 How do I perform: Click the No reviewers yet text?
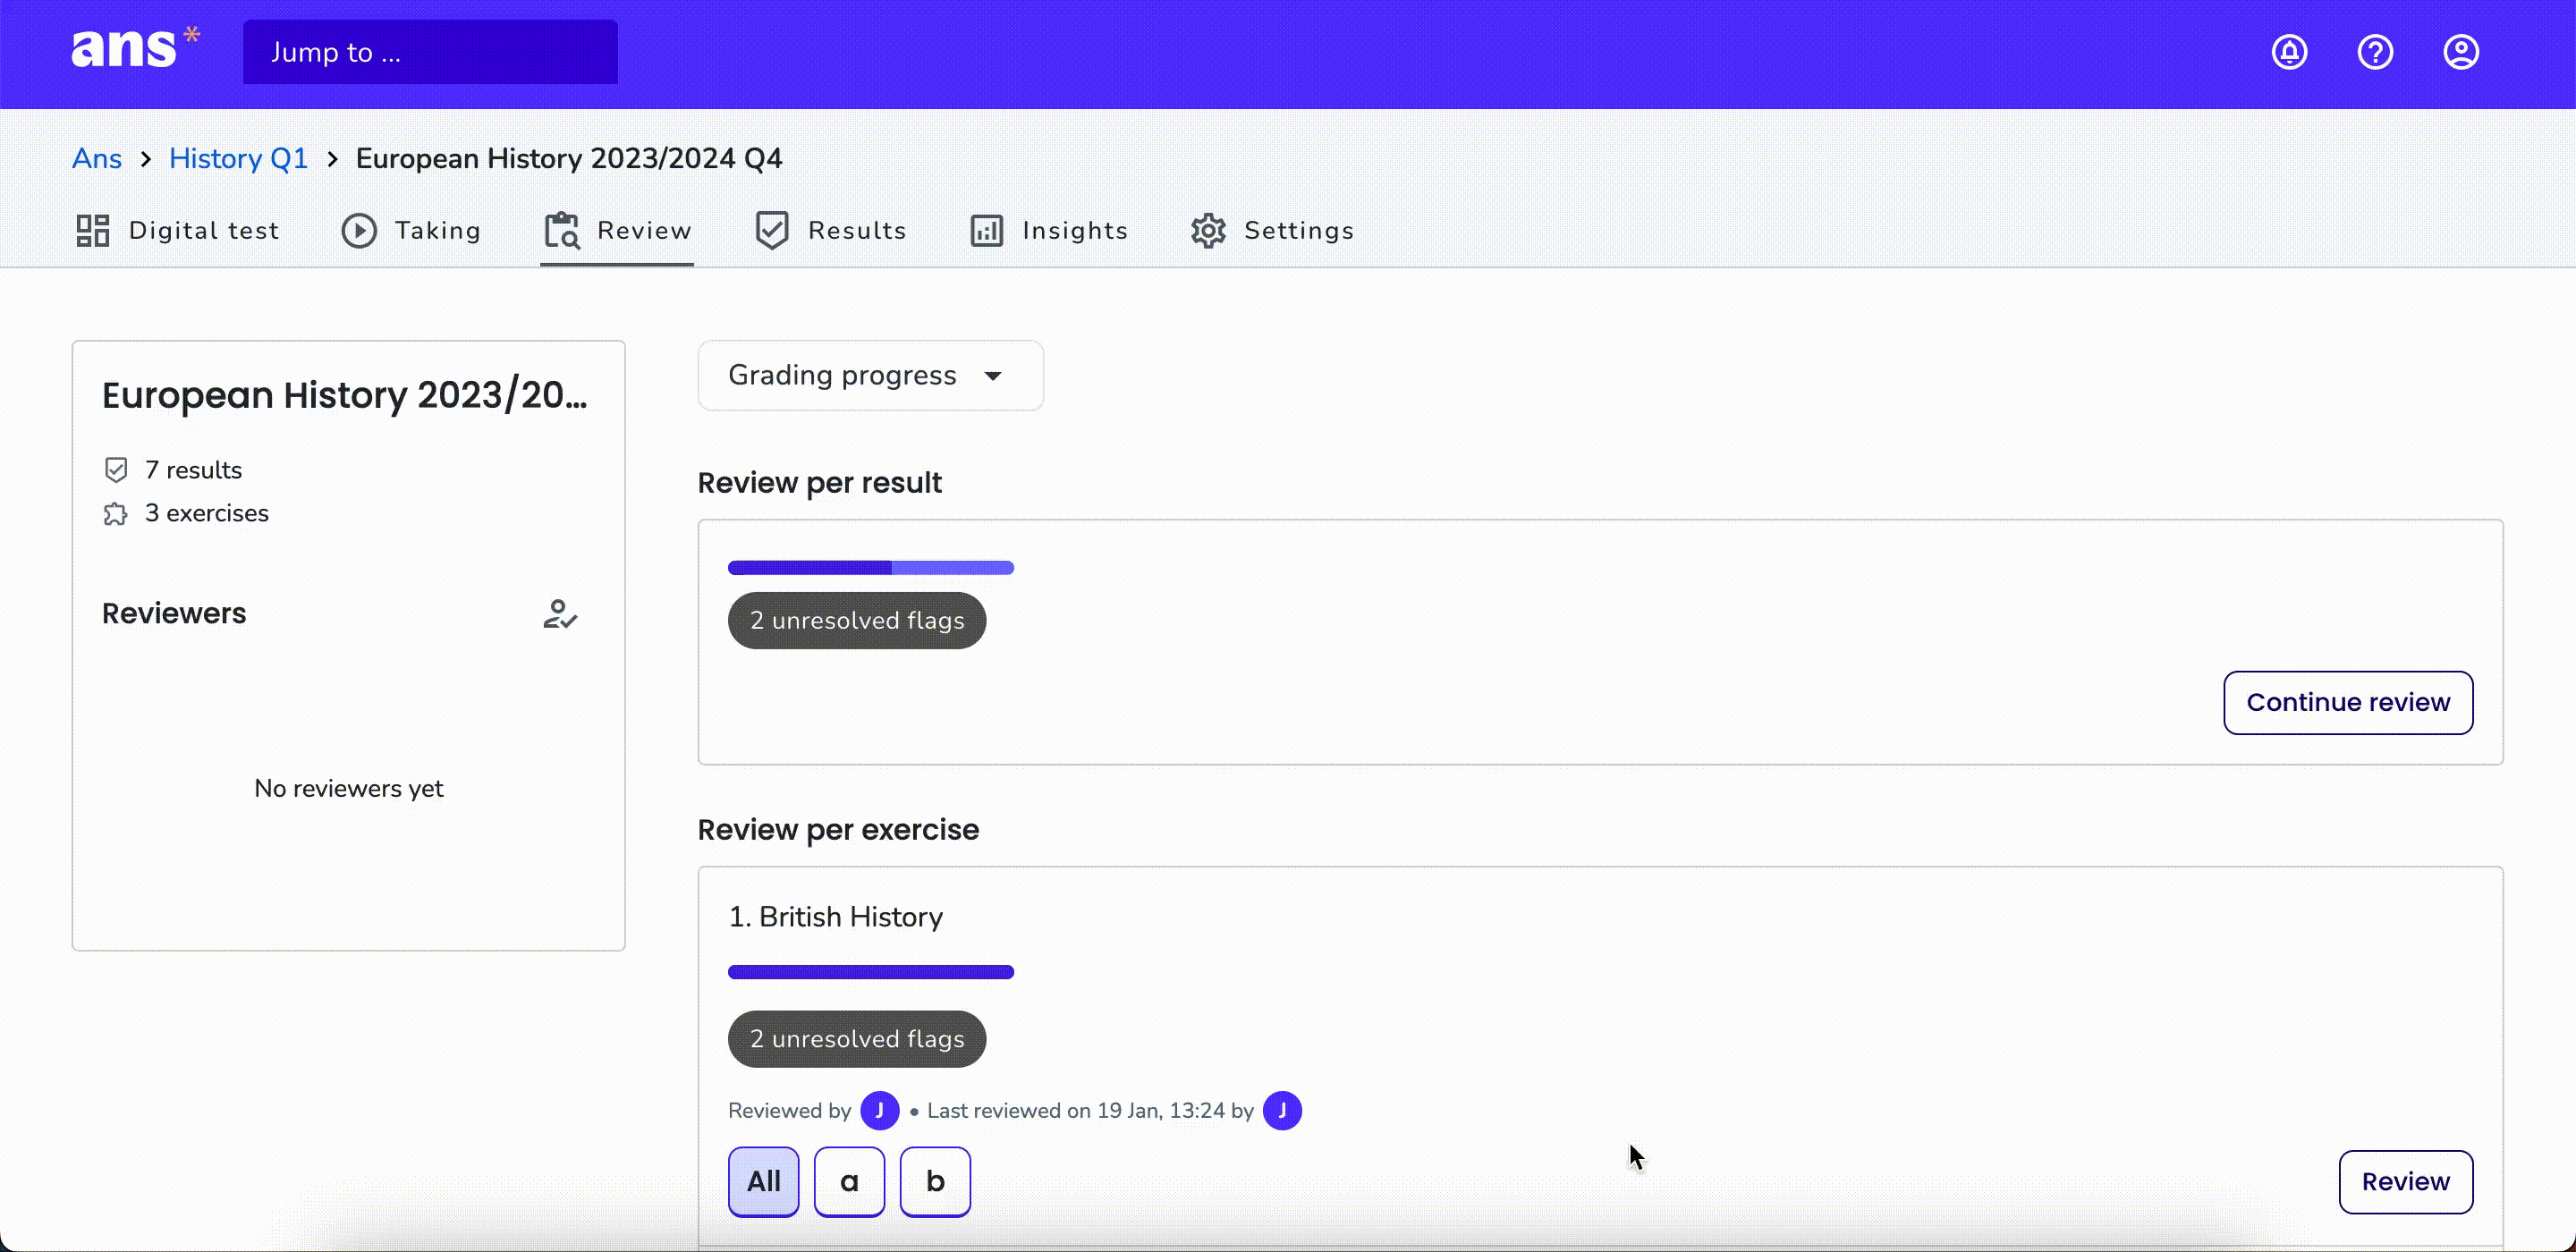pyautogui.click(x=349, y=789)
